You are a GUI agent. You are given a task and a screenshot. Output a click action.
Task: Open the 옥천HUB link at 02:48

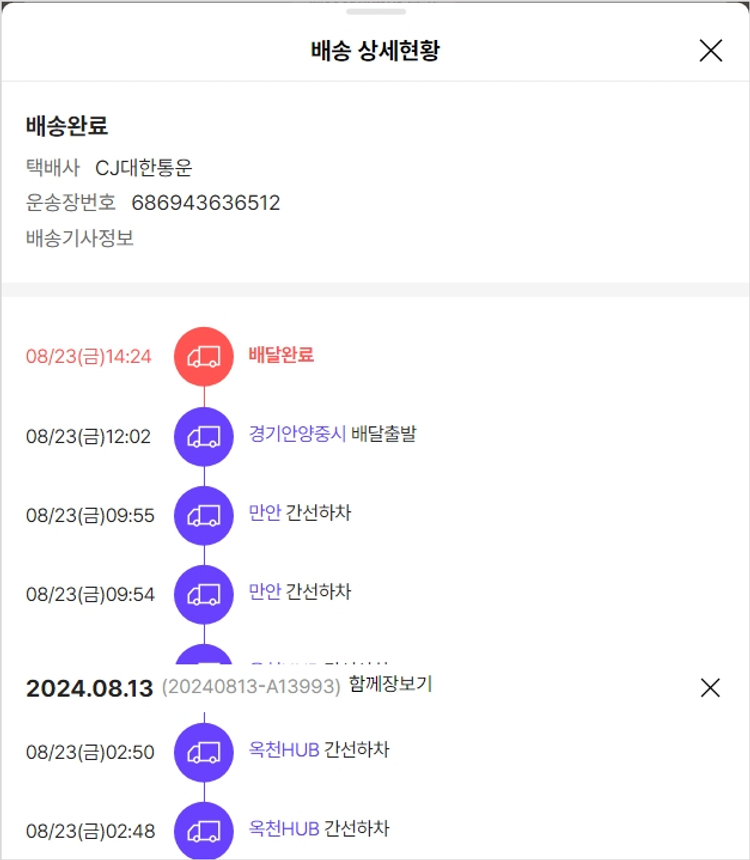(284, 829)
